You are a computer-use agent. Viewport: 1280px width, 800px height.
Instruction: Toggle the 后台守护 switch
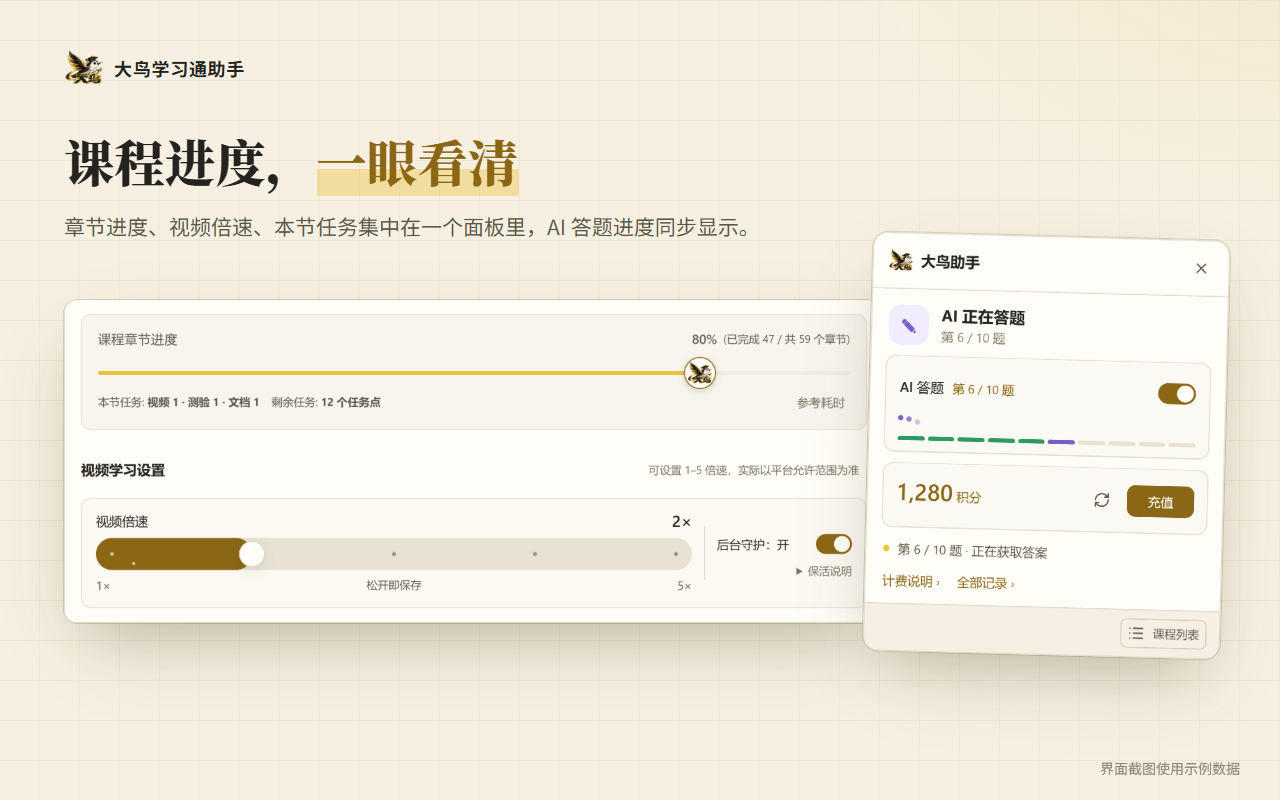pos(834,544)
